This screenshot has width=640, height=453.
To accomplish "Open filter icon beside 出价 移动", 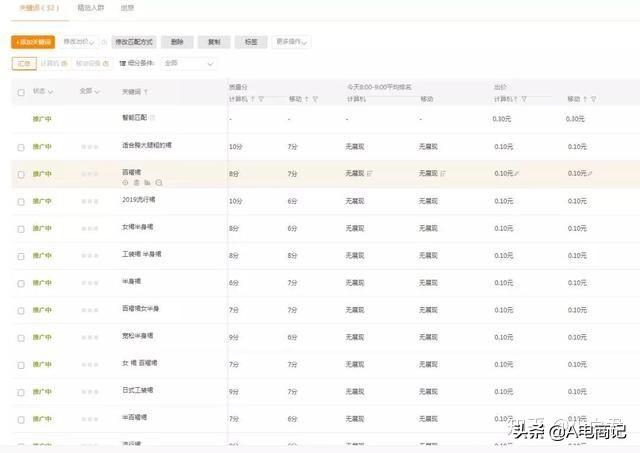I will pos(593,99).
